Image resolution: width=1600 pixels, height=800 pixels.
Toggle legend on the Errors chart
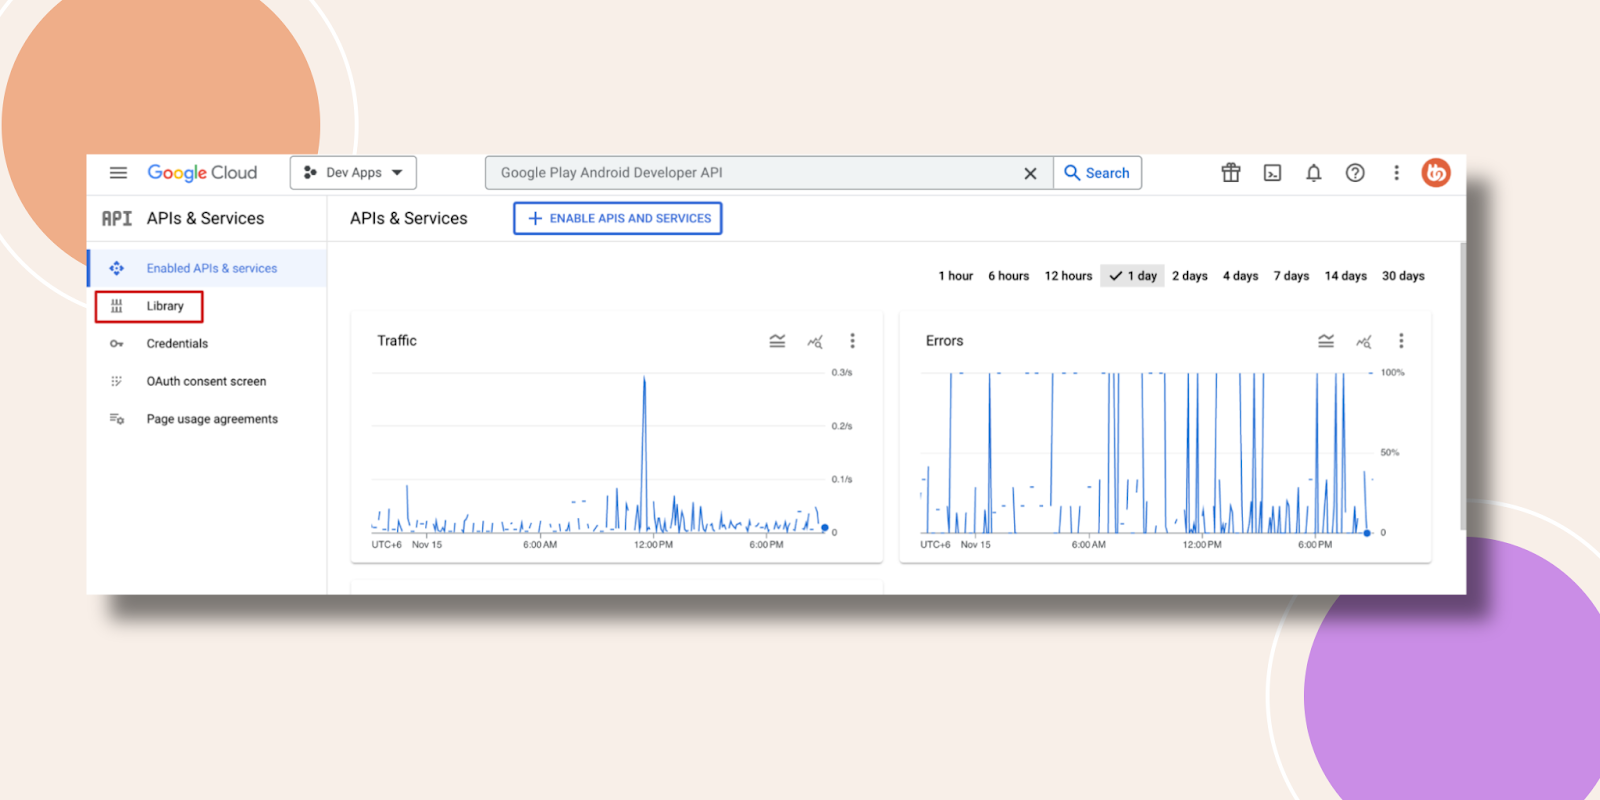tap(1326, 341)
